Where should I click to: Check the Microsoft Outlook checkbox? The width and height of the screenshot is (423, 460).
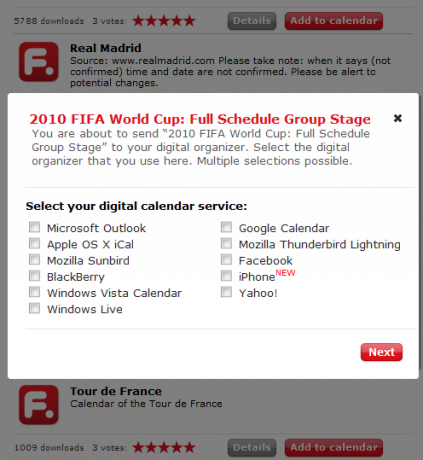(34, 227)
